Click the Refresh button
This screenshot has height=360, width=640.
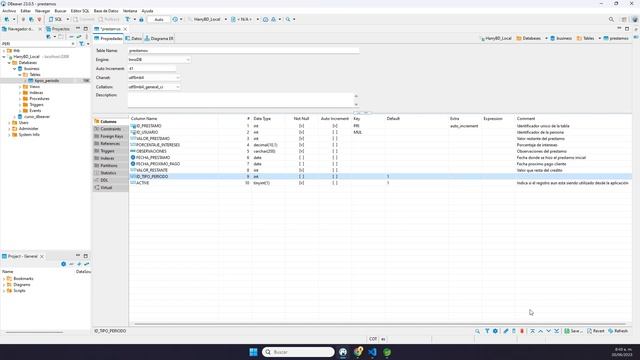[618, 331]
